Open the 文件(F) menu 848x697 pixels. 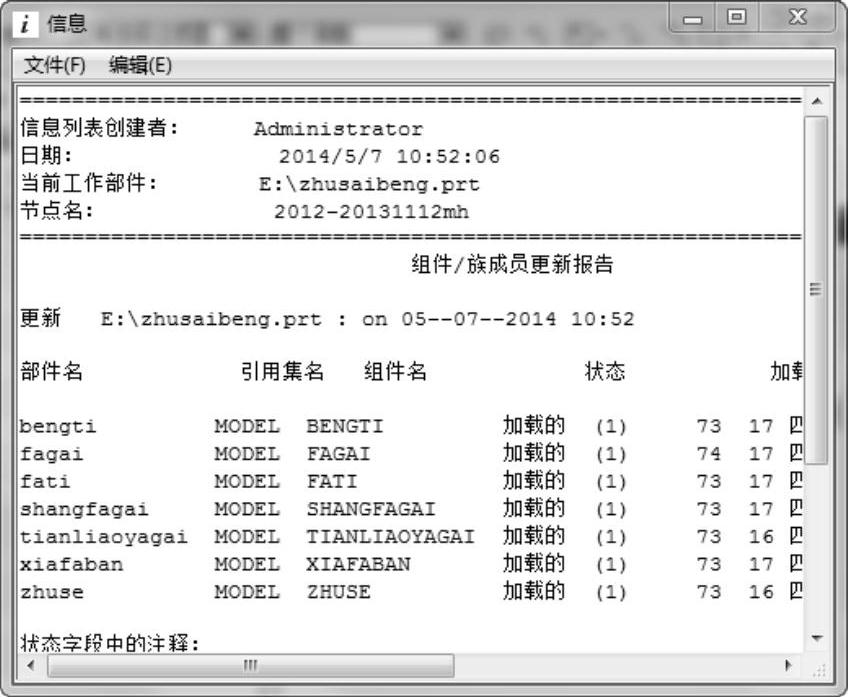coord(55,65)
